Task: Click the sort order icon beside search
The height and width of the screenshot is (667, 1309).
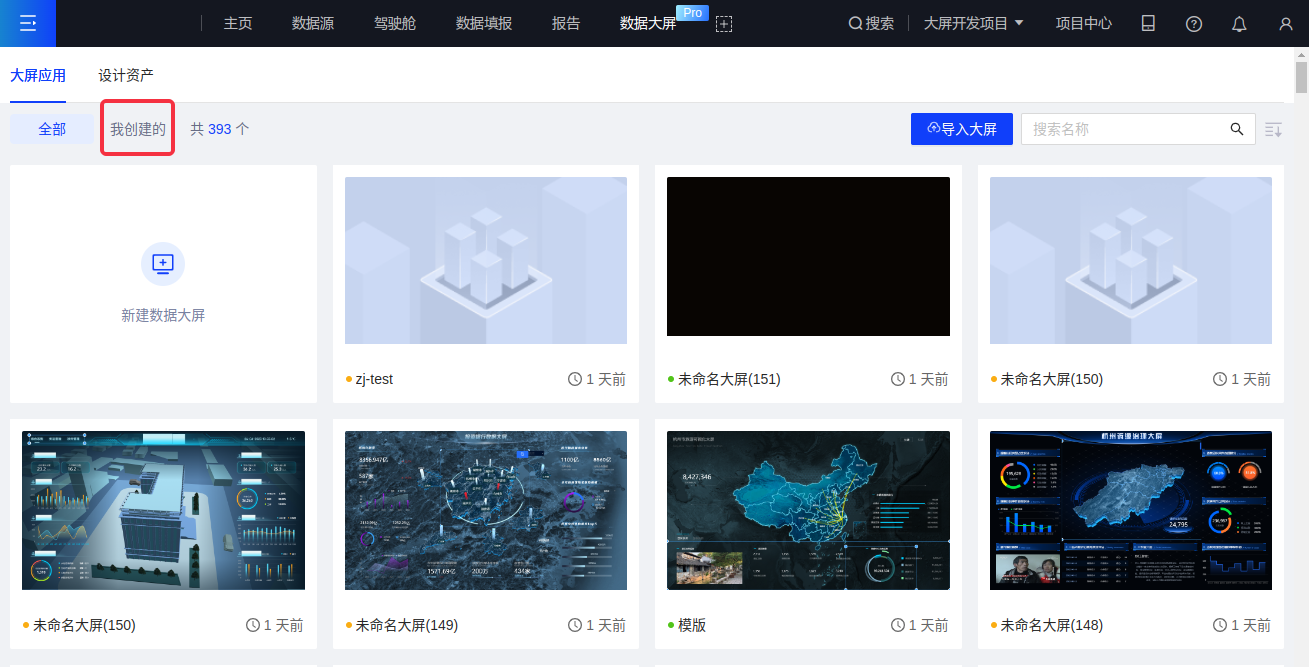Action: [1273, 129]
